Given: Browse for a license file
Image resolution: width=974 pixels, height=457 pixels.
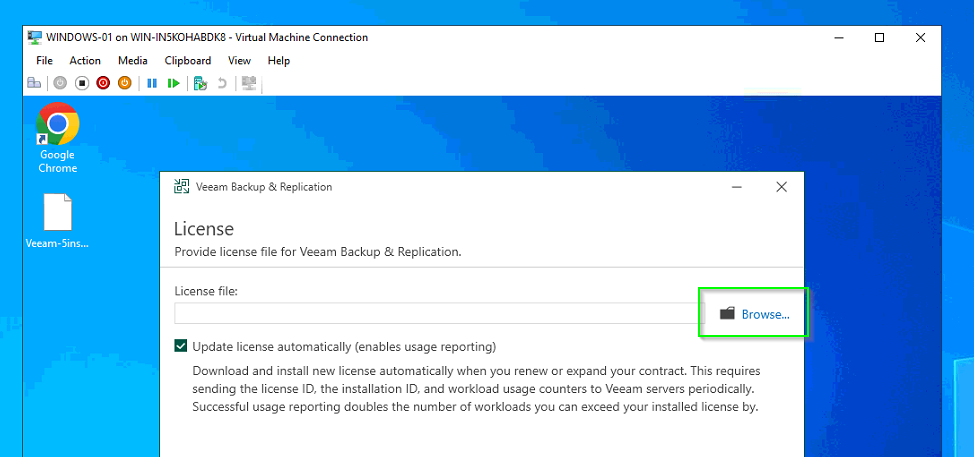Looking at the screenshot, I should point(754,314).
